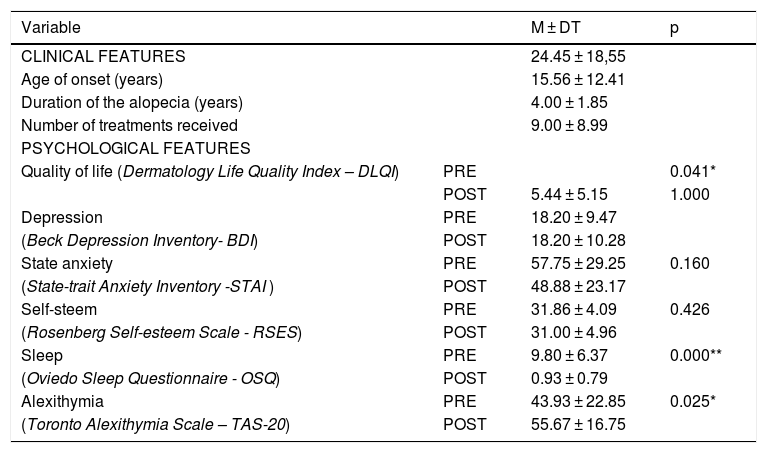
Task: Click the State anxiety row label
Action: 63,264
